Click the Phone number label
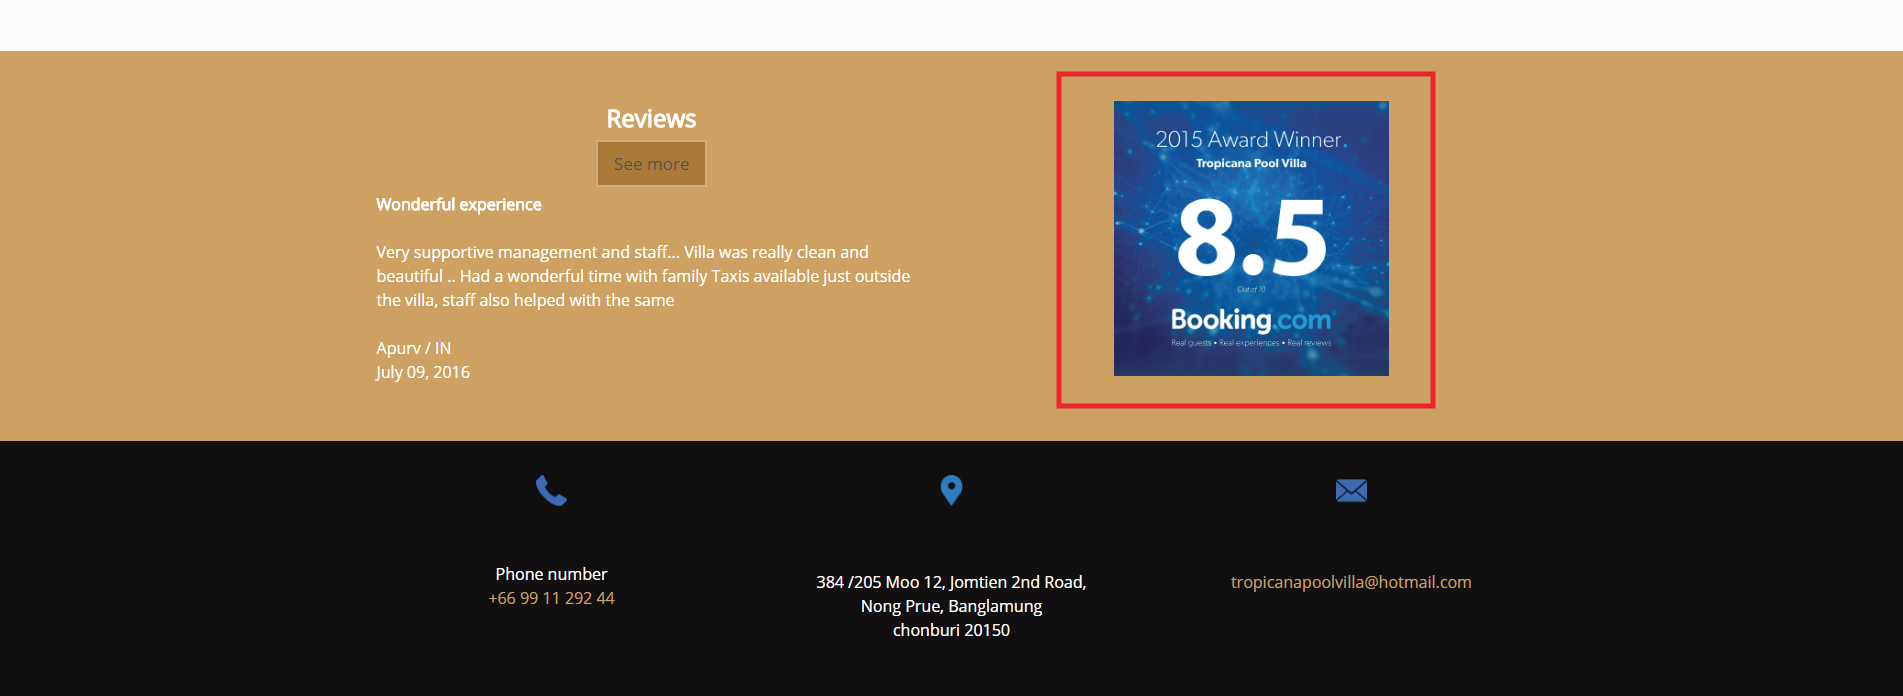 pyautogui.click(x=551, y=574)
